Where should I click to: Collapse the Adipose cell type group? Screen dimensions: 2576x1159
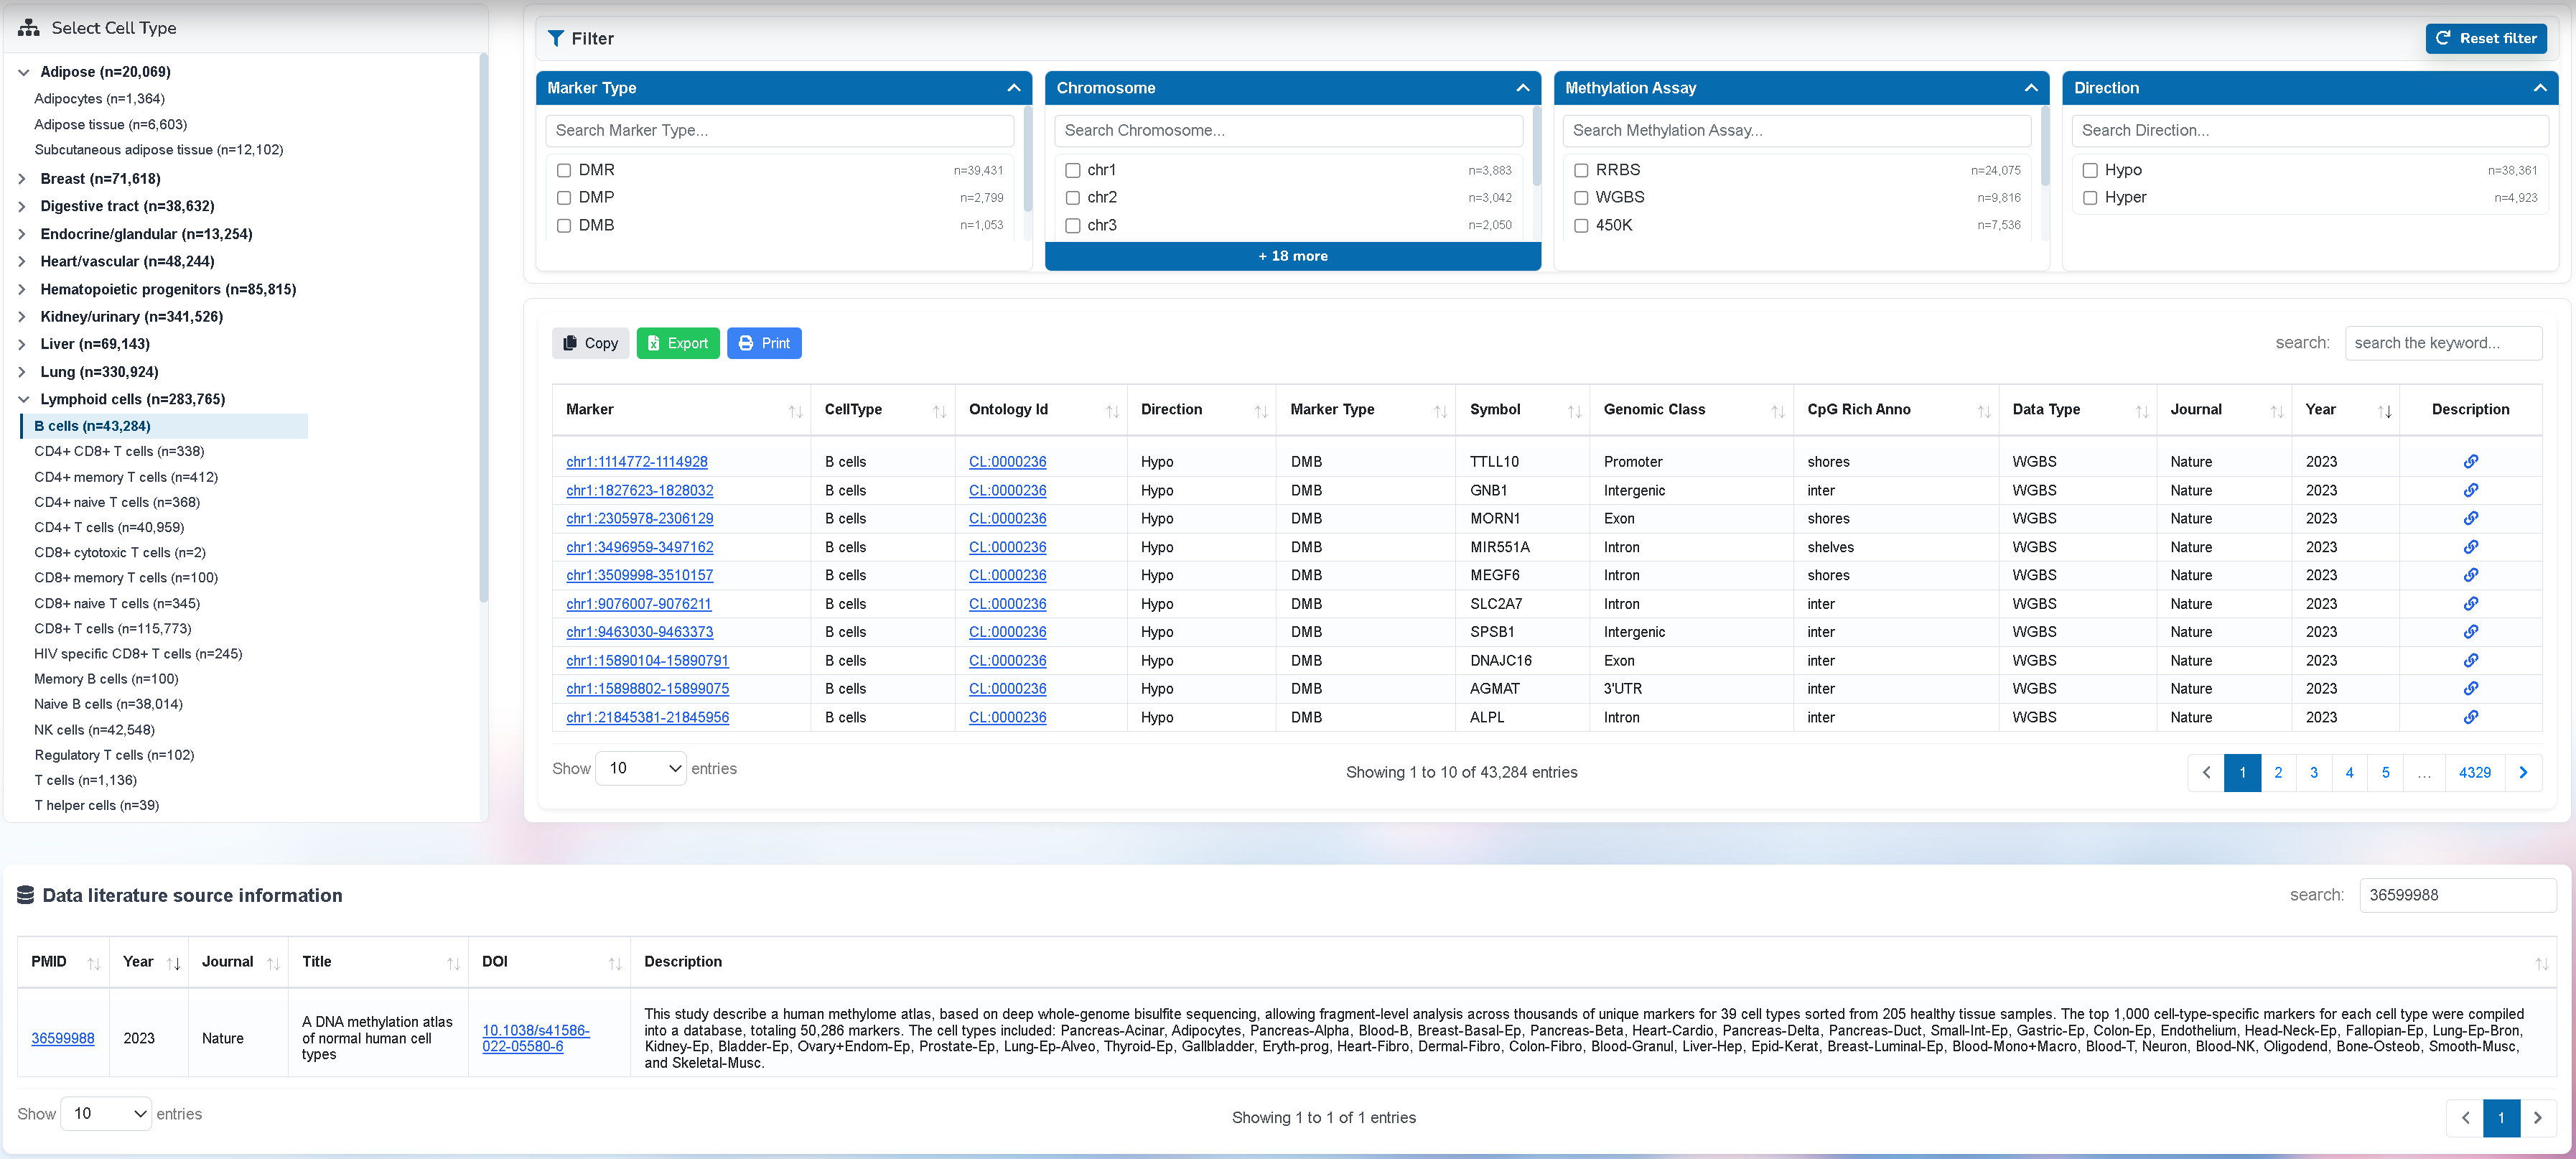tap(23, 72)
